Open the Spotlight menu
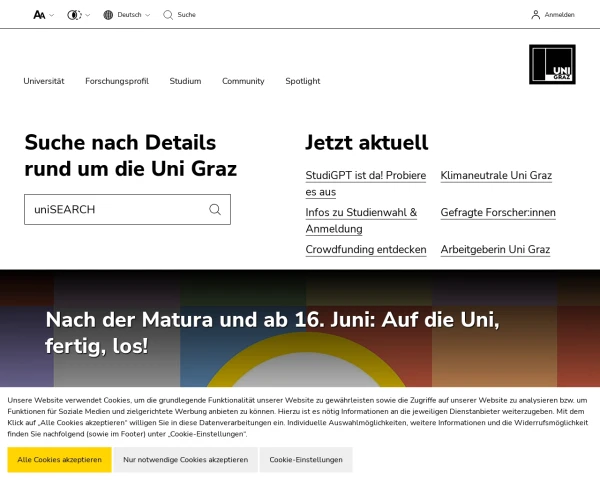 pyautogui.click(x=303, y=81)
